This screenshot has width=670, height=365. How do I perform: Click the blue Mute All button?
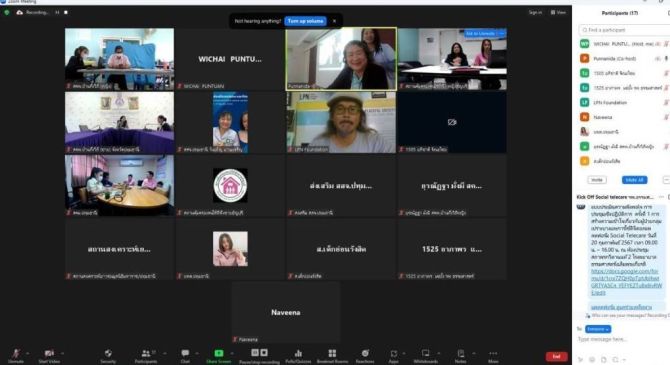coord(634,180)
